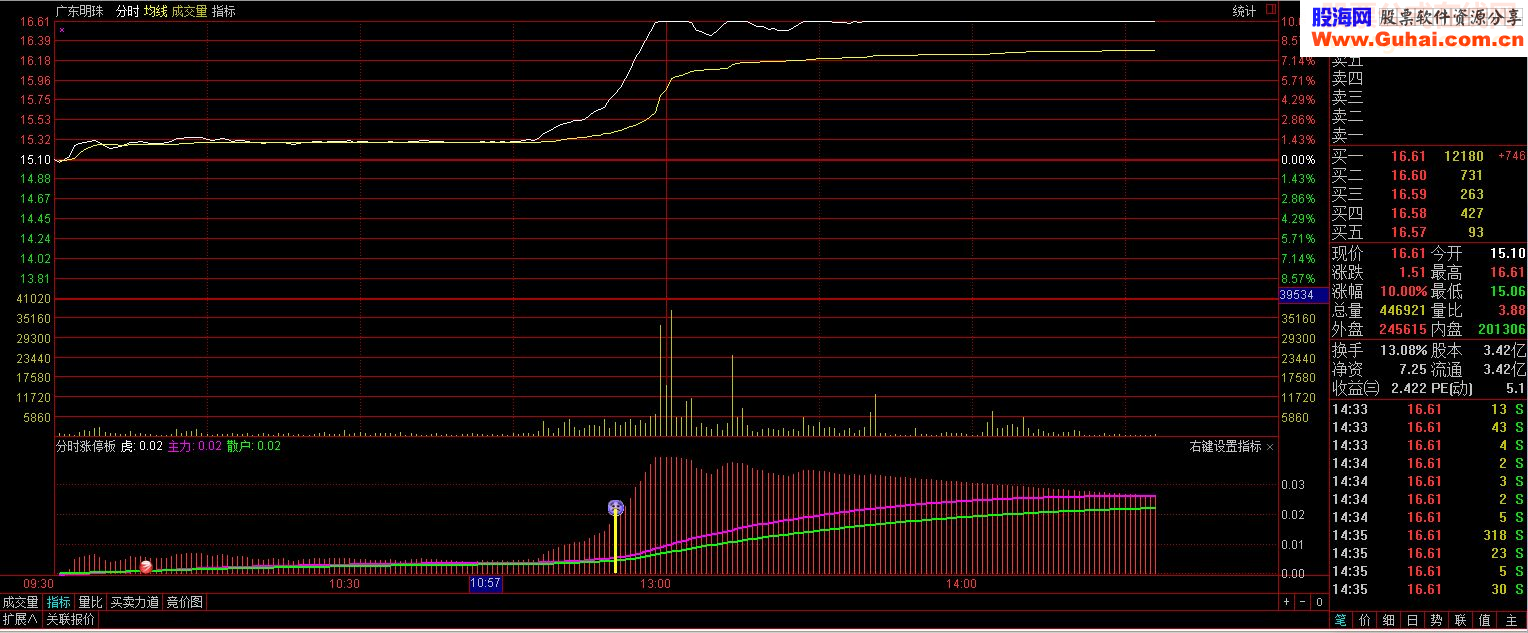Click the 0 reset button below the chart
The width and height of the screenshot is (1528, 633).
point(1320,602)
